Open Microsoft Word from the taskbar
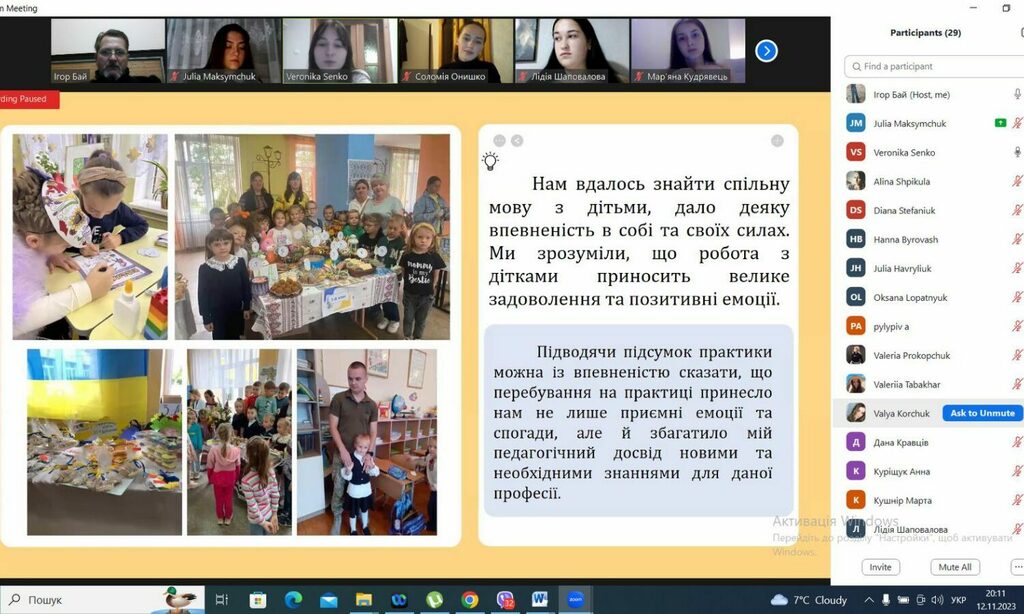Viewport: 1024px width, 614px height. click(540, 600)
